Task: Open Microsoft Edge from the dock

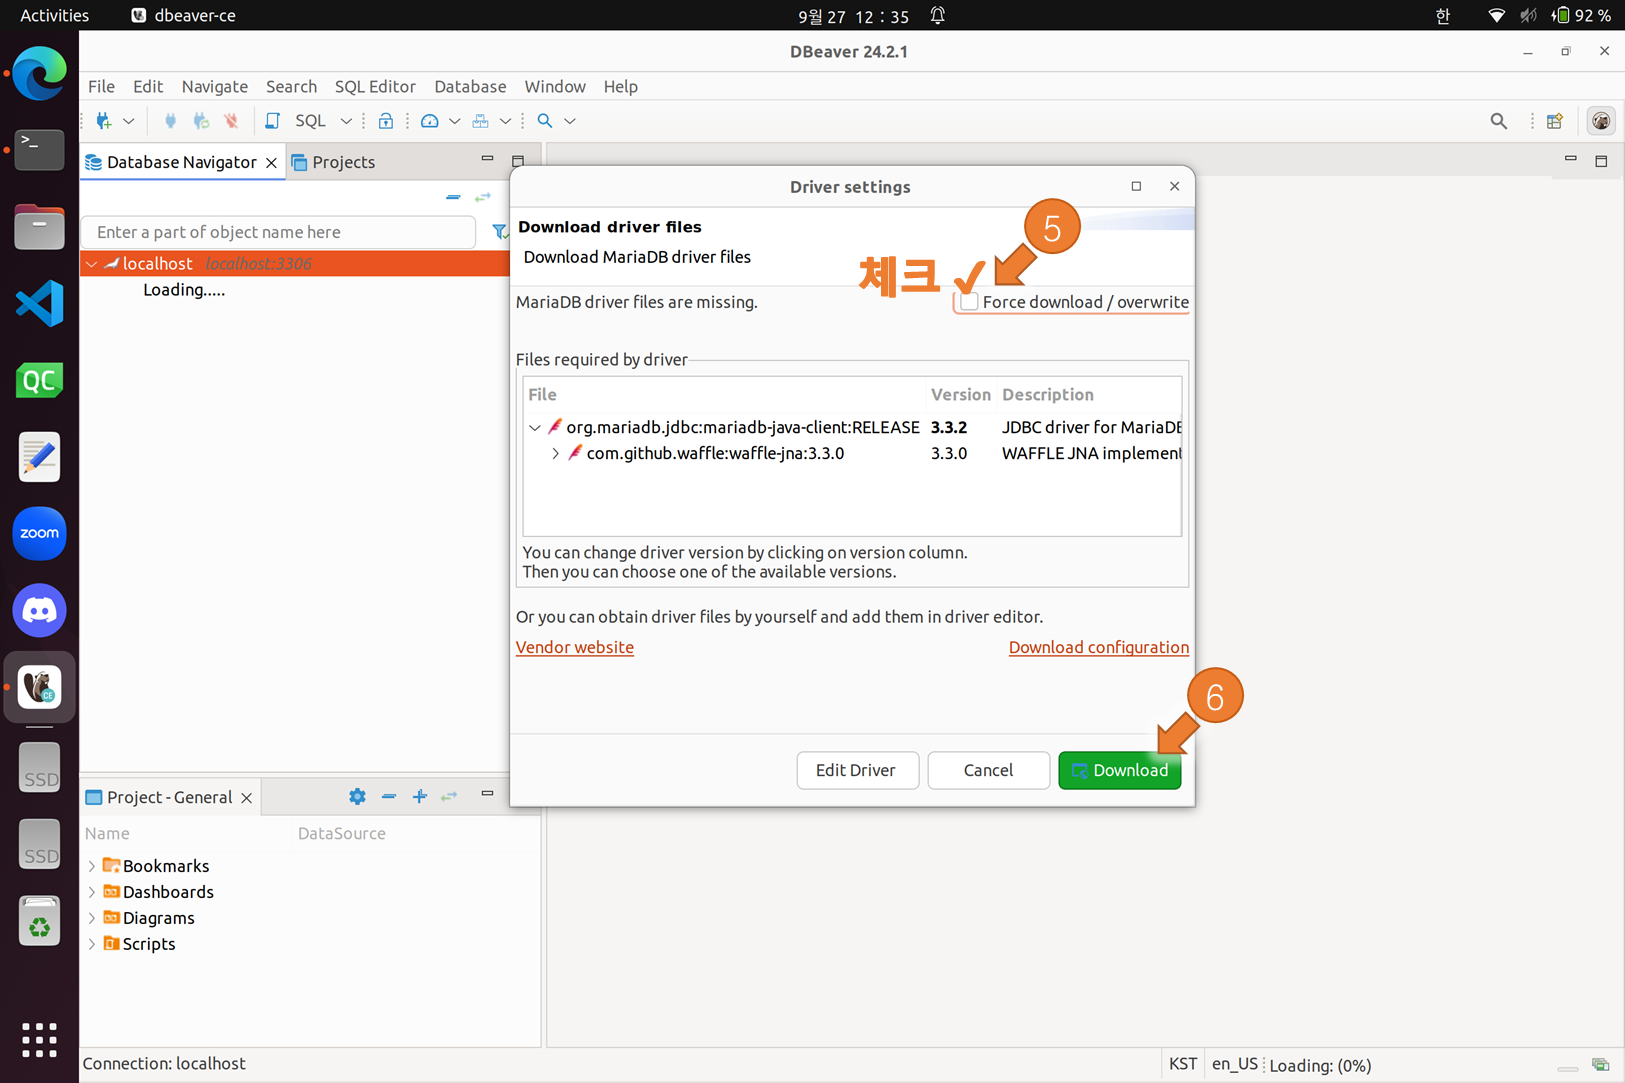Action: point(39,73)
